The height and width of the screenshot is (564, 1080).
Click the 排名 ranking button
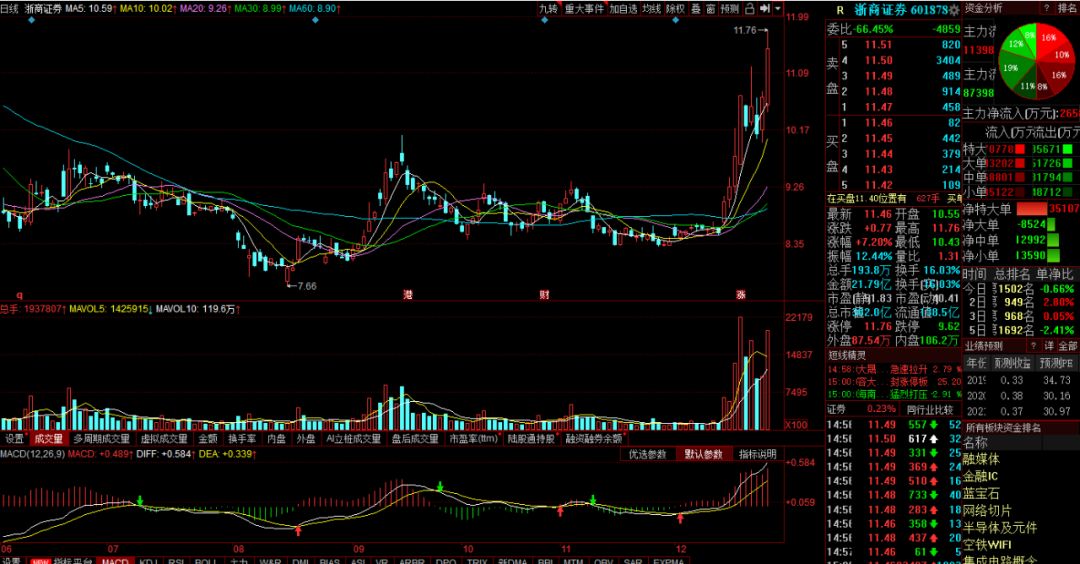click(1066, 8)
